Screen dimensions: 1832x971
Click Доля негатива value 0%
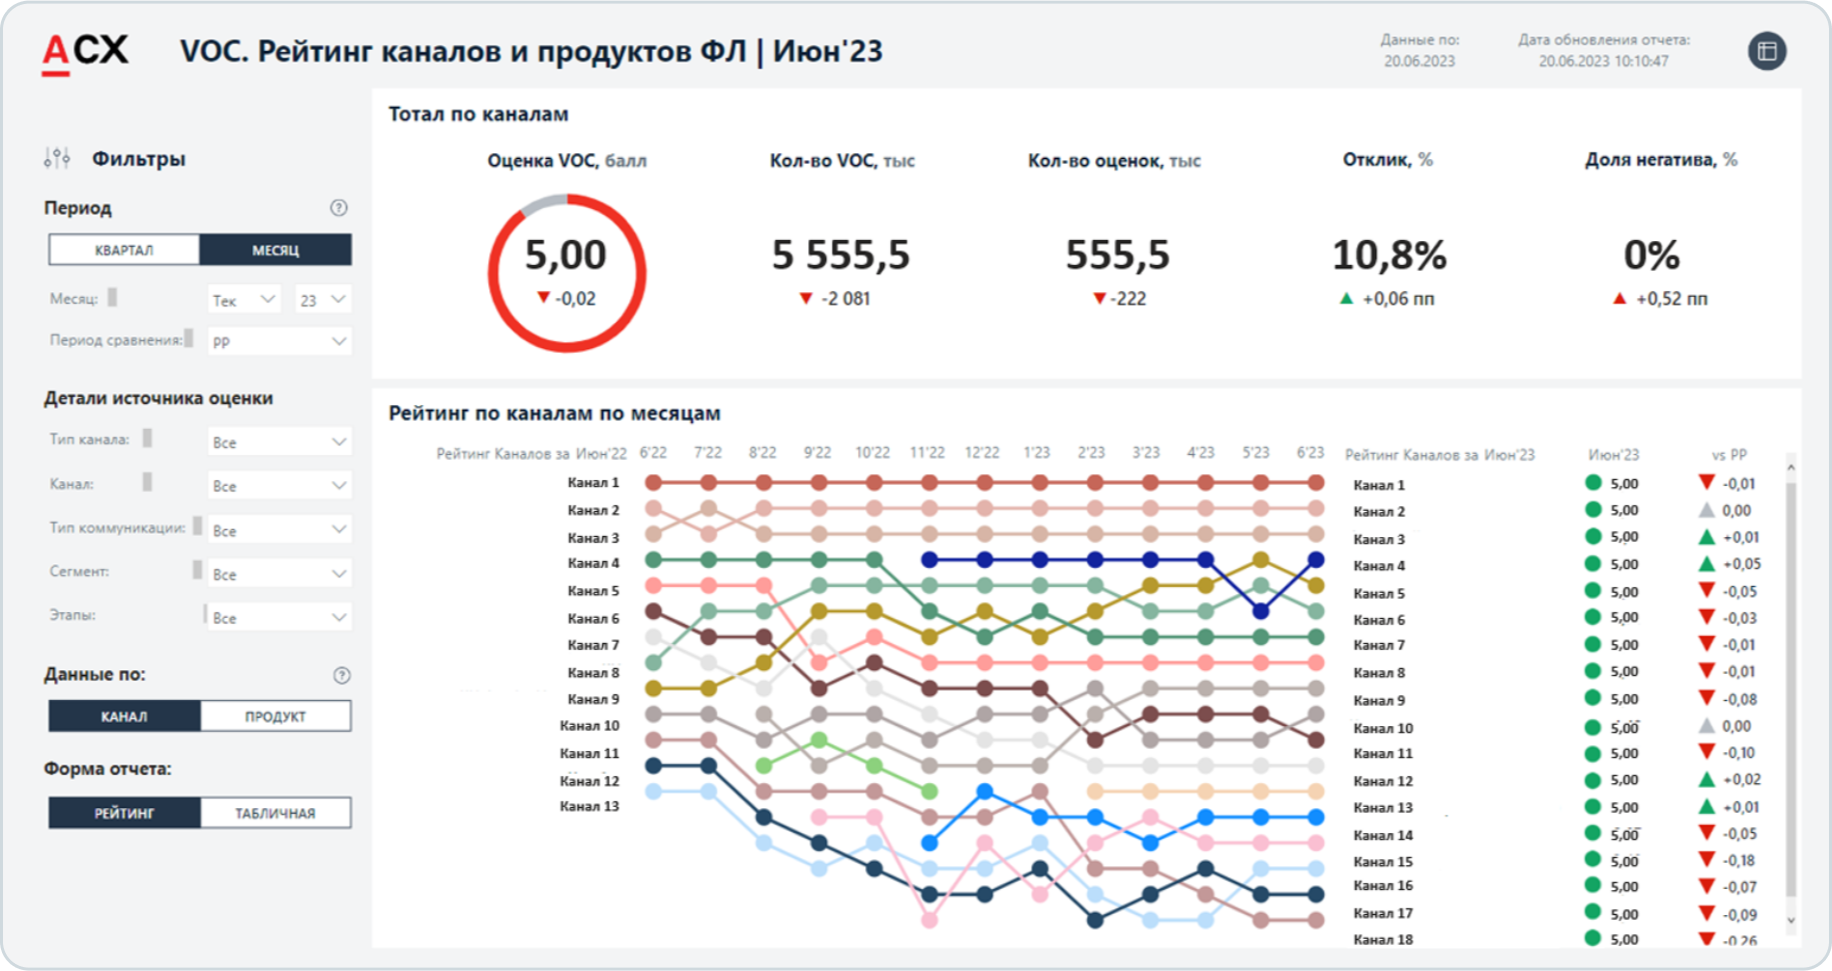[1652, 255]
